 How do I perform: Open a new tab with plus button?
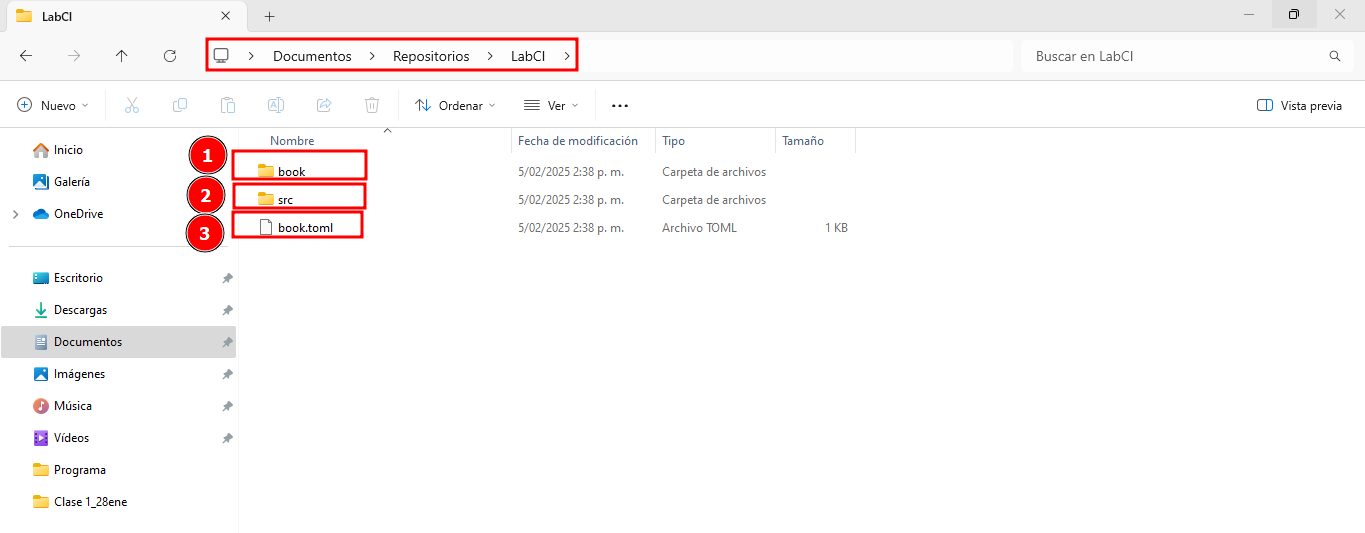269,16
